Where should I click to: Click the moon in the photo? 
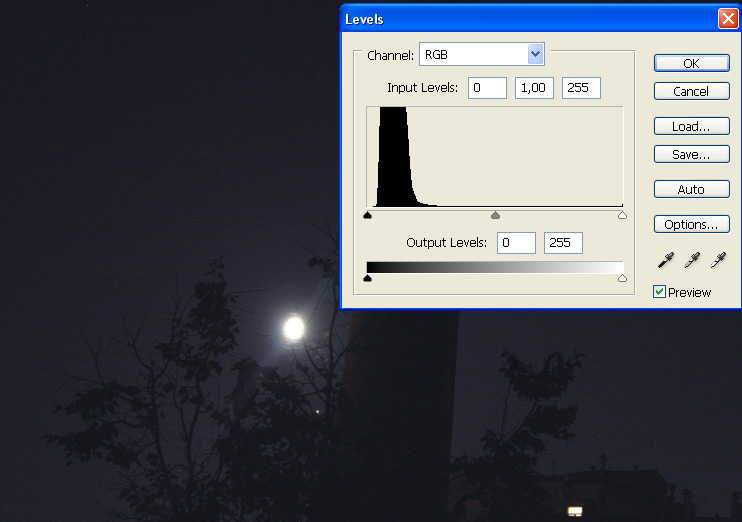294,328
